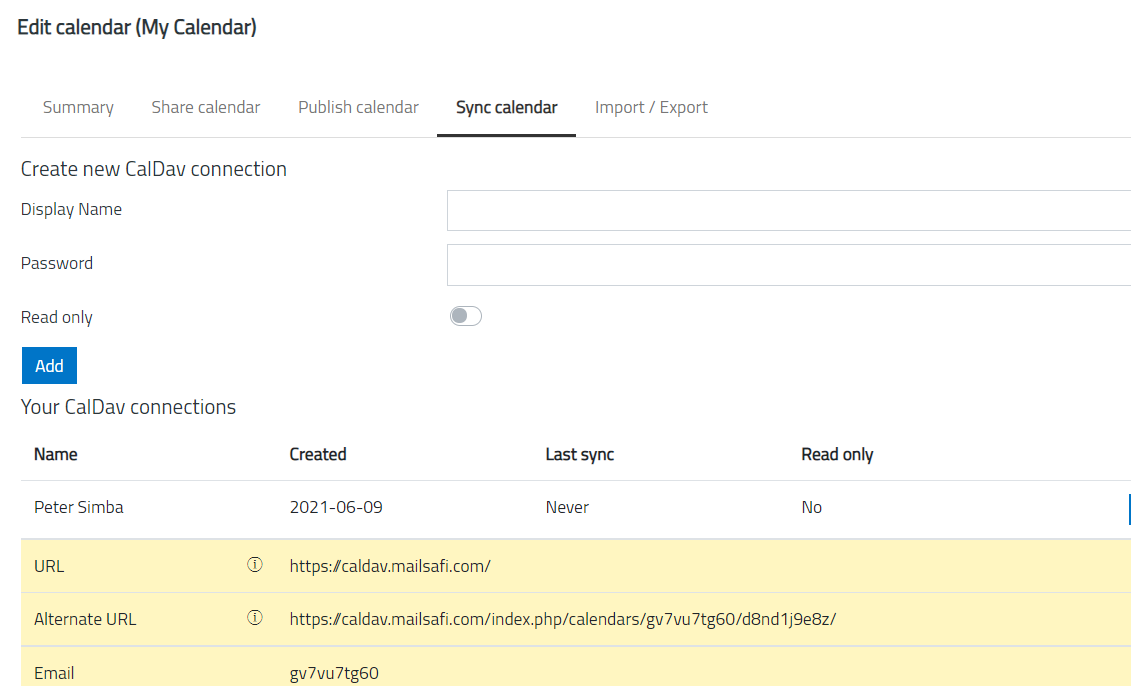Click the Name column header

[56, 454]
